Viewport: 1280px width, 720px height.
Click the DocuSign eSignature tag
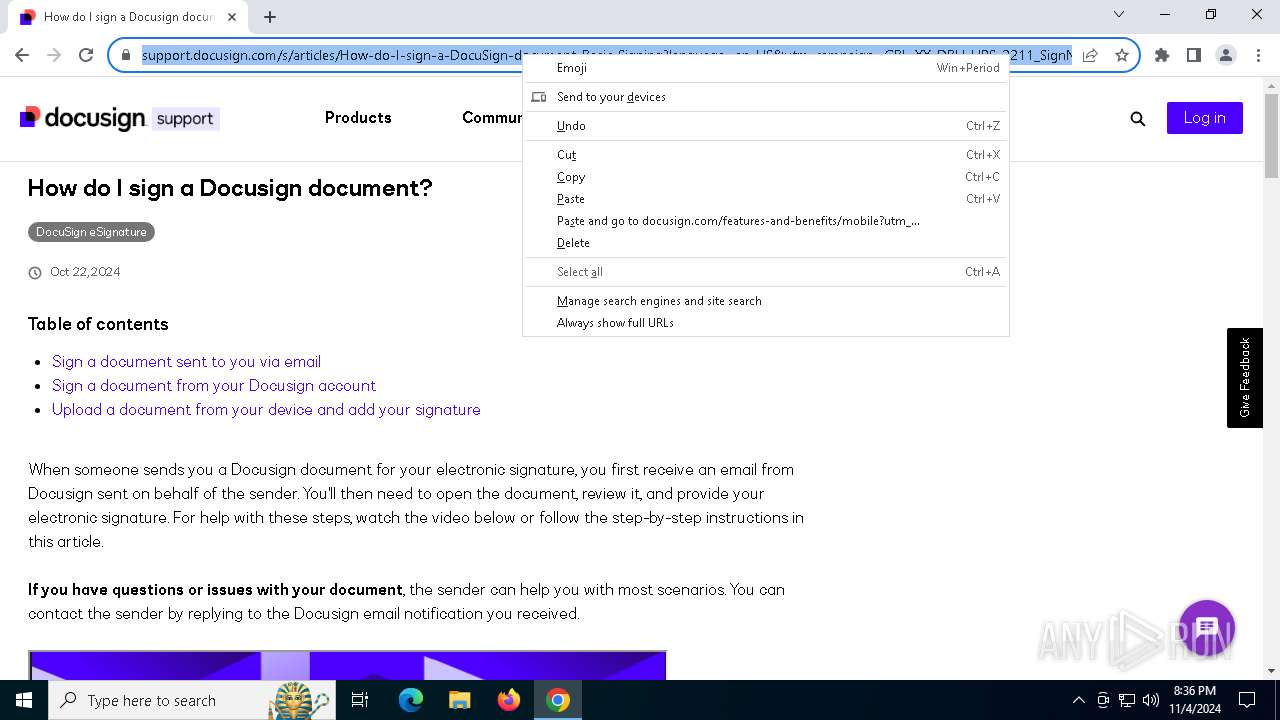coord(91,232)
